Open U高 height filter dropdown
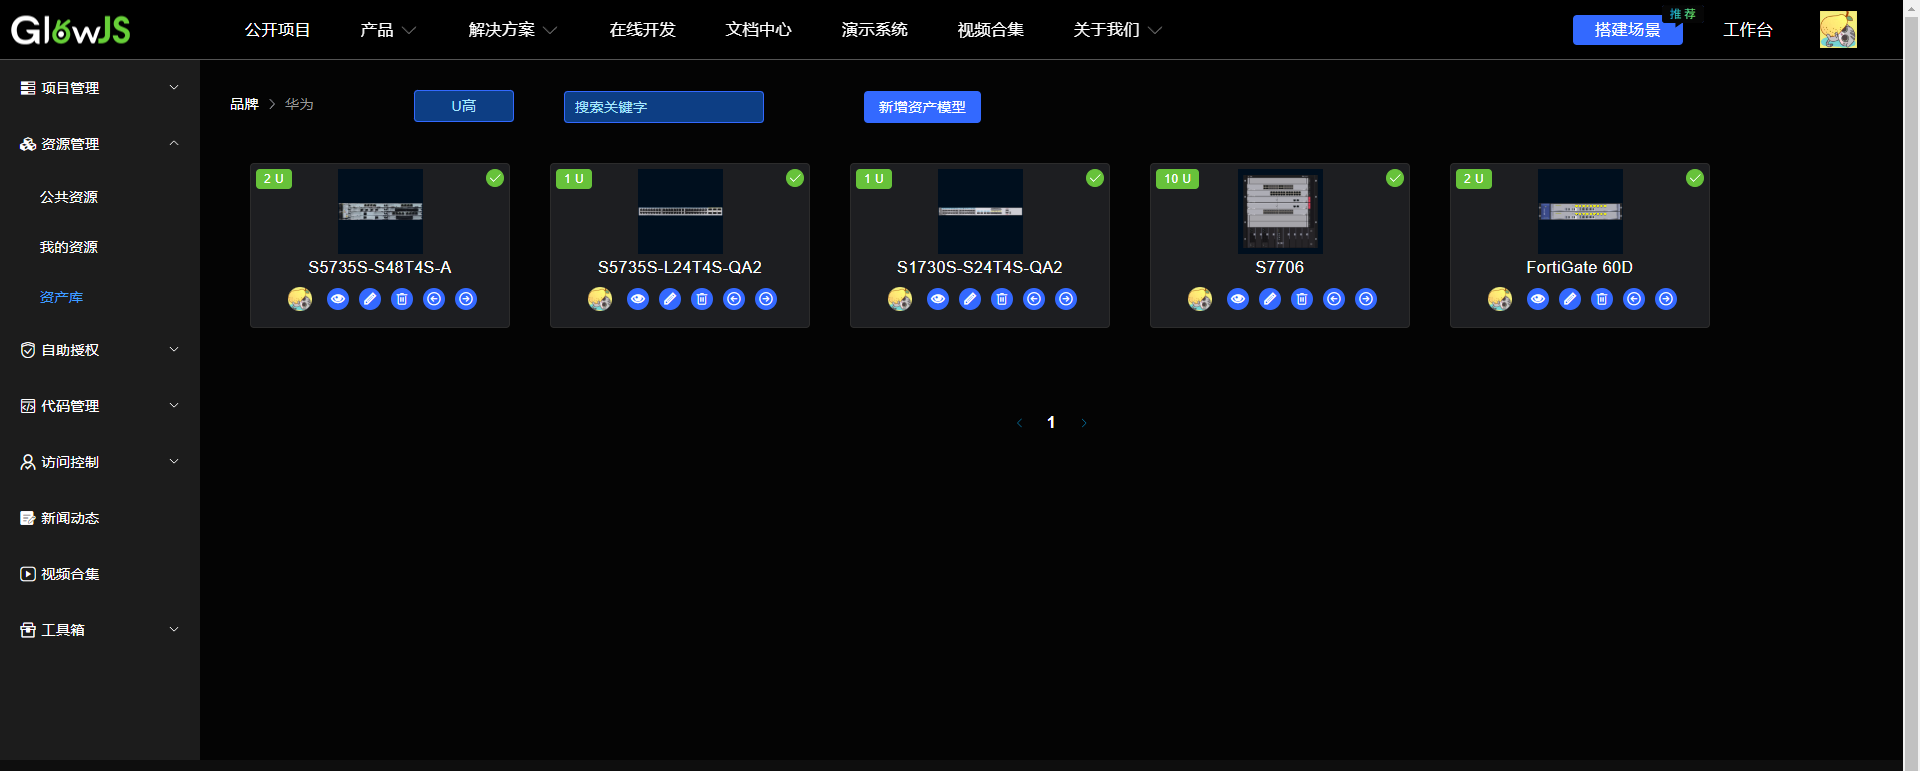 pyautogui.click(x=464, y=106)
